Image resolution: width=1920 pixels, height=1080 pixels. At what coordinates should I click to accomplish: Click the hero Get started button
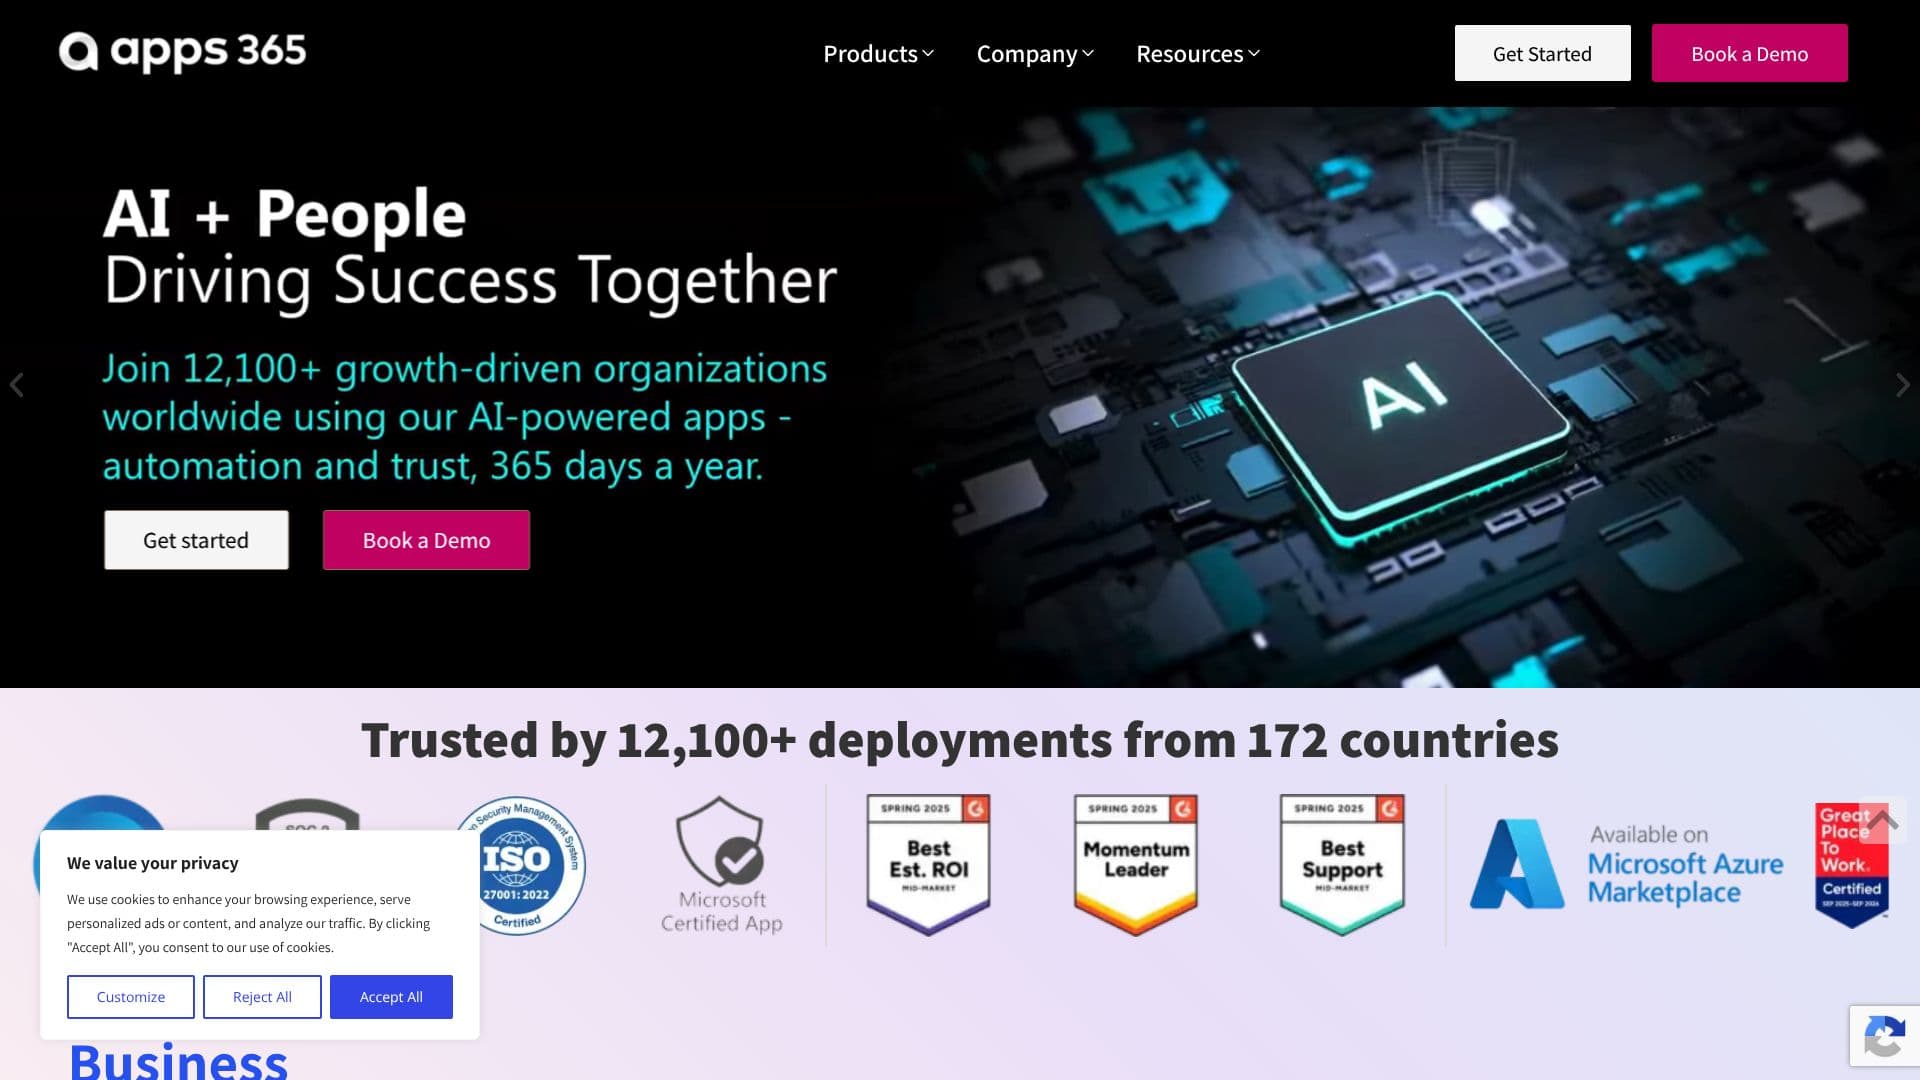196,540
